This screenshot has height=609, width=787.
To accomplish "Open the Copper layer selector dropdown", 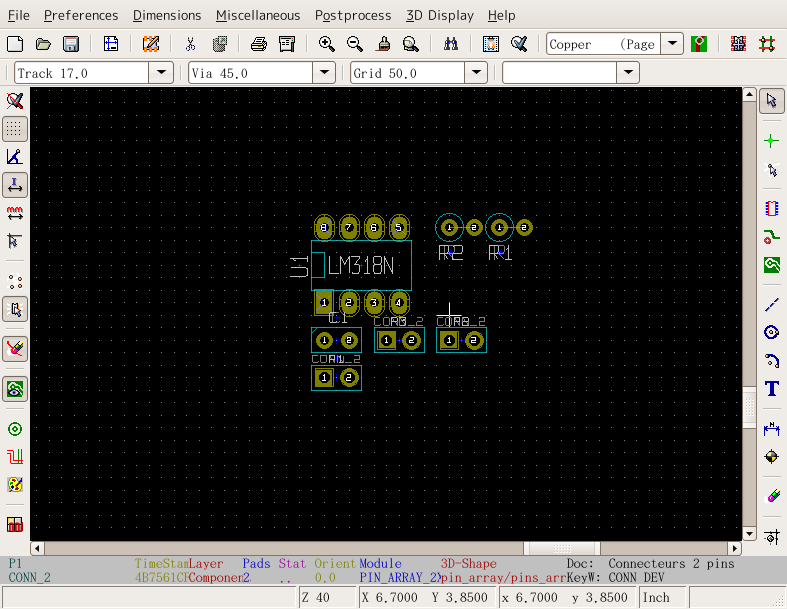I will pyautogui.click(x=672, y=44).
